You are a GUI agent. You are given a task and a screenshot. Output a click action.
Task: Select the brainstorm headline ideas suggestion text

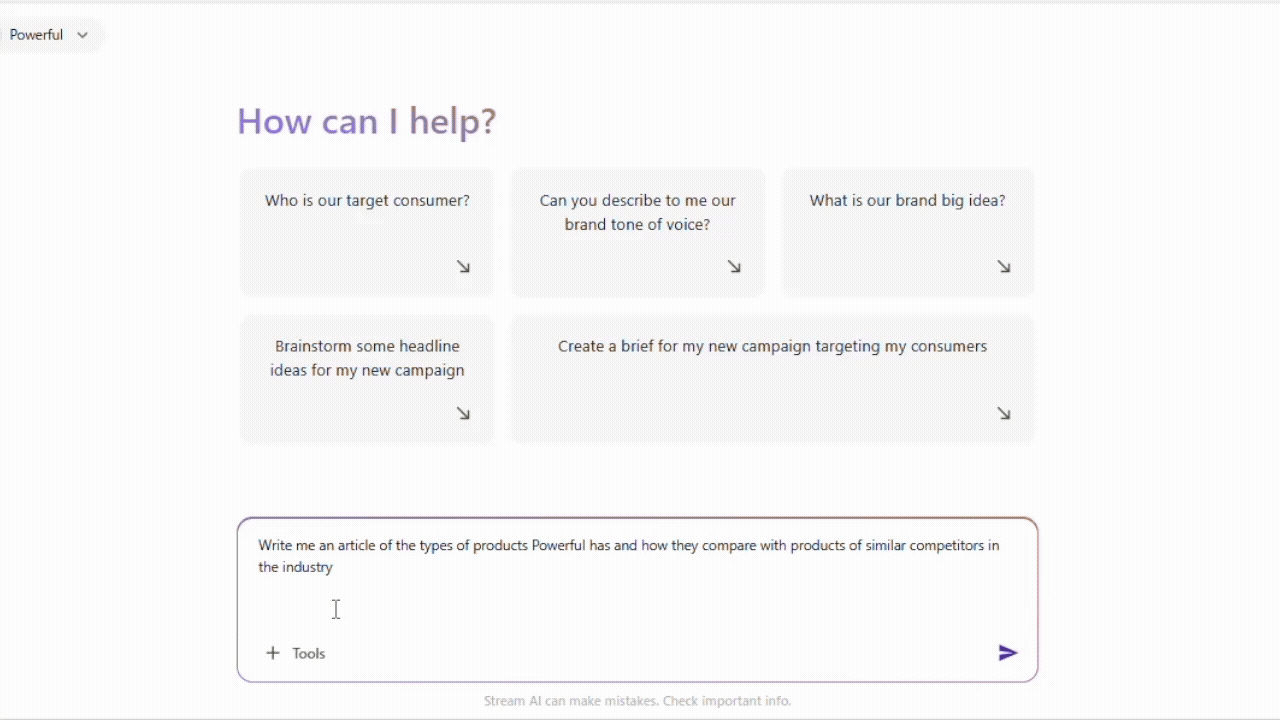(x=367, y=358)
